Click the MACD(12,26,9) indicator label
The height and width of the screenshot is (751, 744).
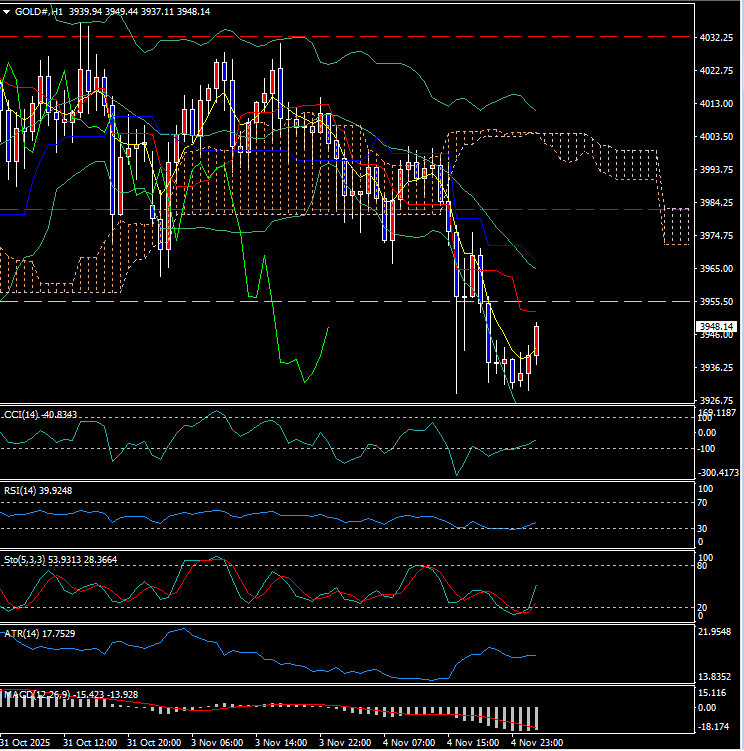pos(41,694)
